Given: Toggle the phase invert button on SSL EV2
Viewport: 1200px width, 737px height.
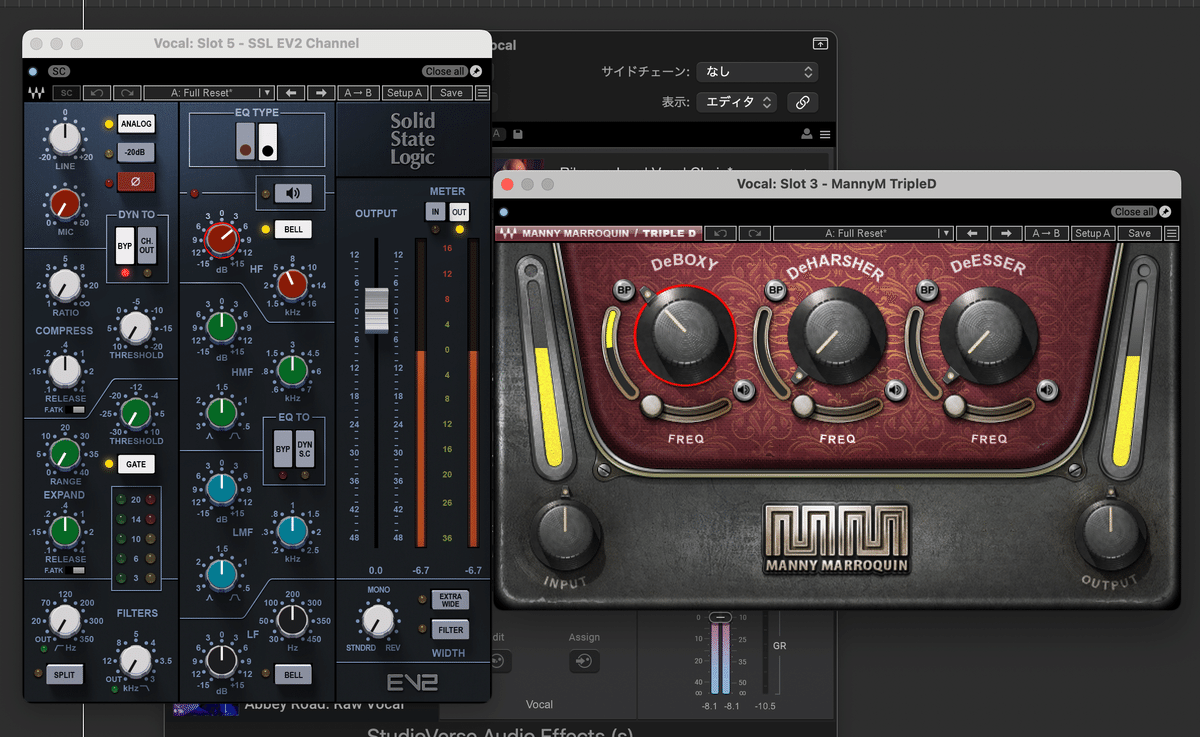Looking at the screenshot, I should pos(135,181).
